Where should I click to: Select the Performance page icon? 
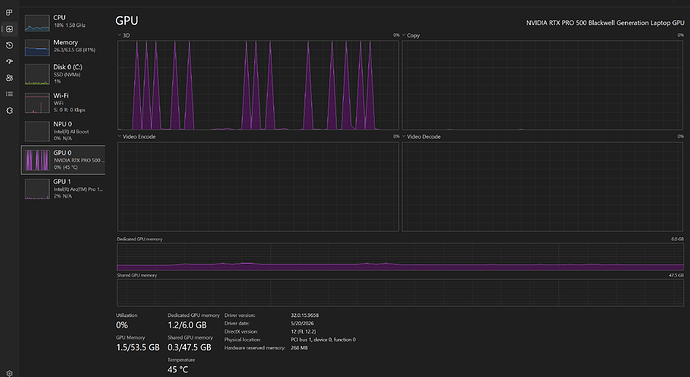pos(9,29)
